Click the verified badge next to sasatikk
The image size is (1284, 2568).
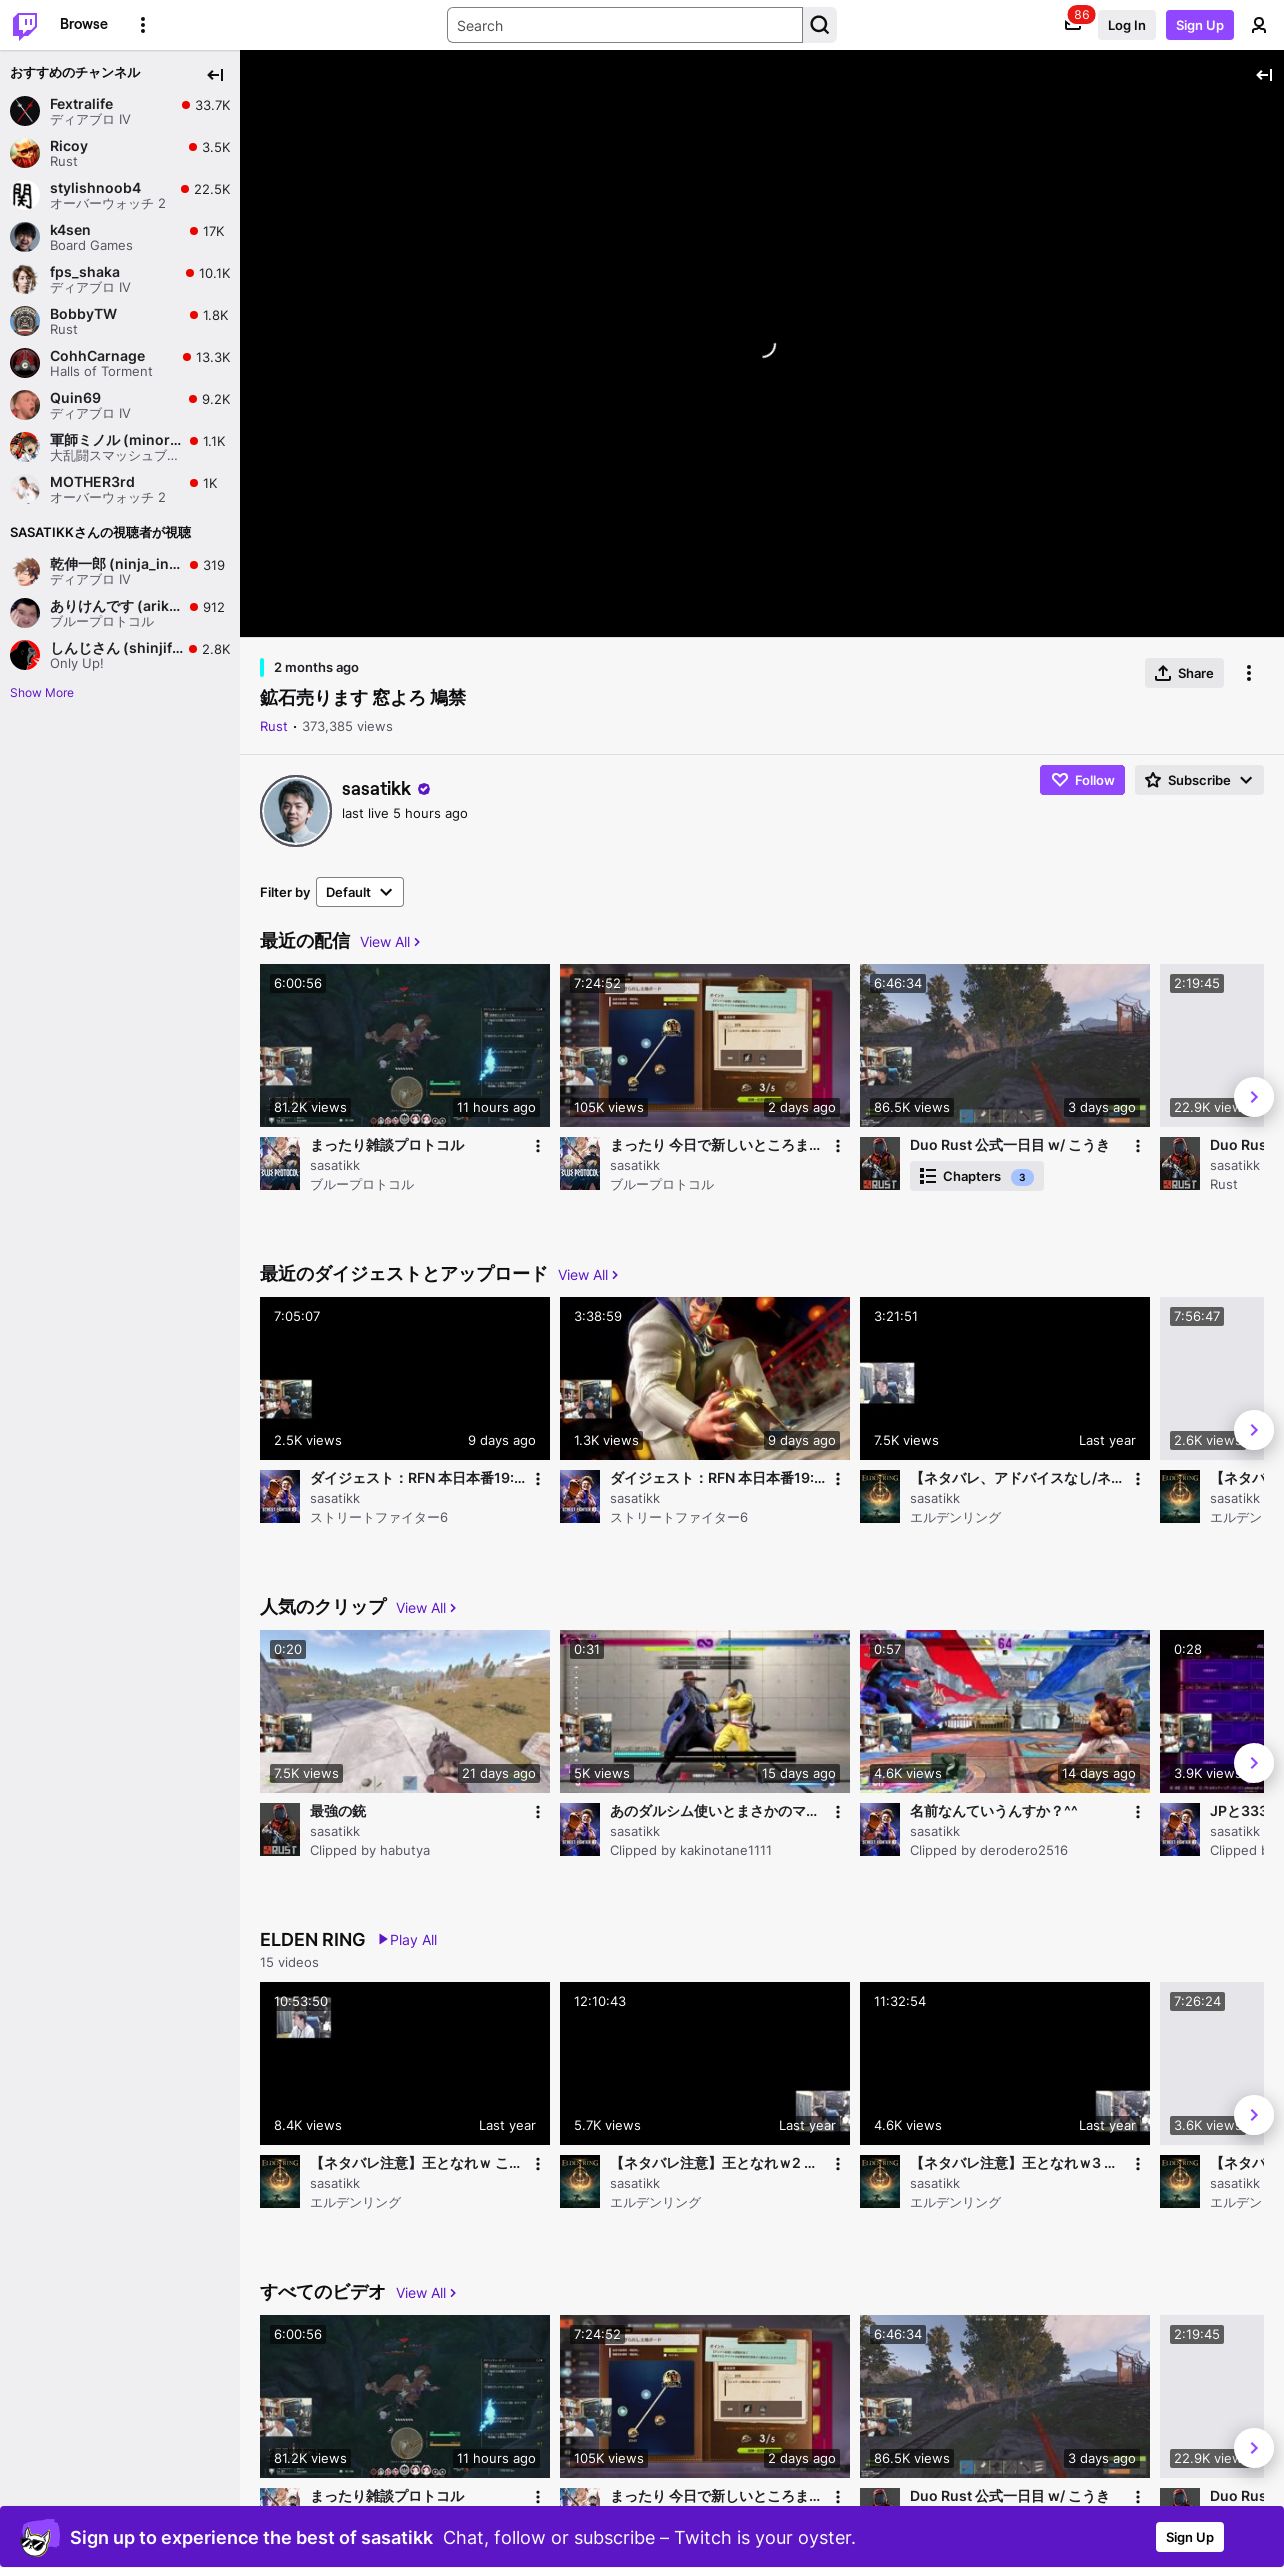point(424,789)
